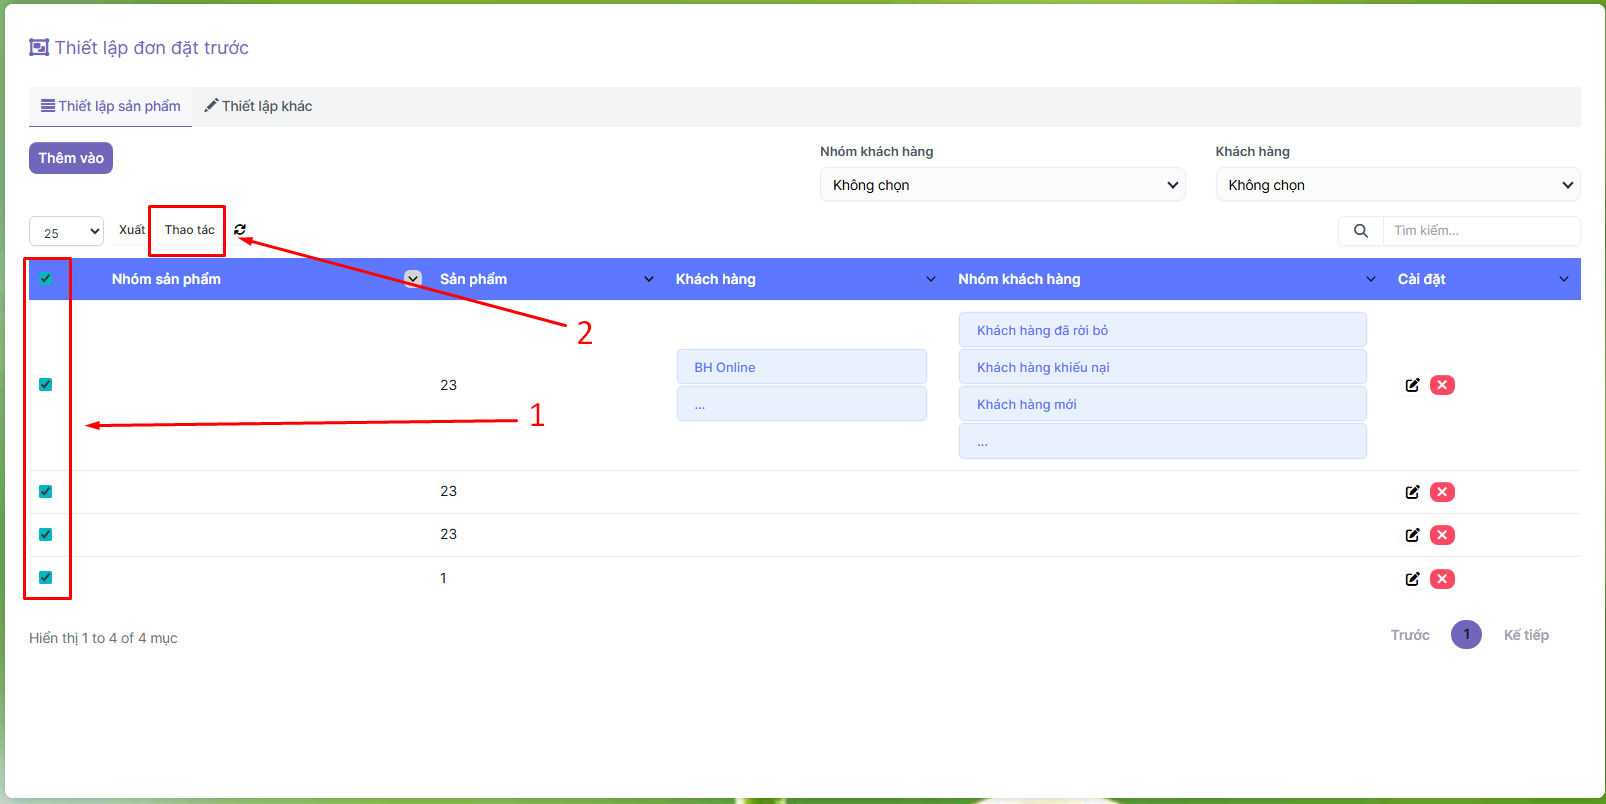Open the page size dropdown showing 25
Viewport: 1606px width, 804px height.
pos(66,232)
